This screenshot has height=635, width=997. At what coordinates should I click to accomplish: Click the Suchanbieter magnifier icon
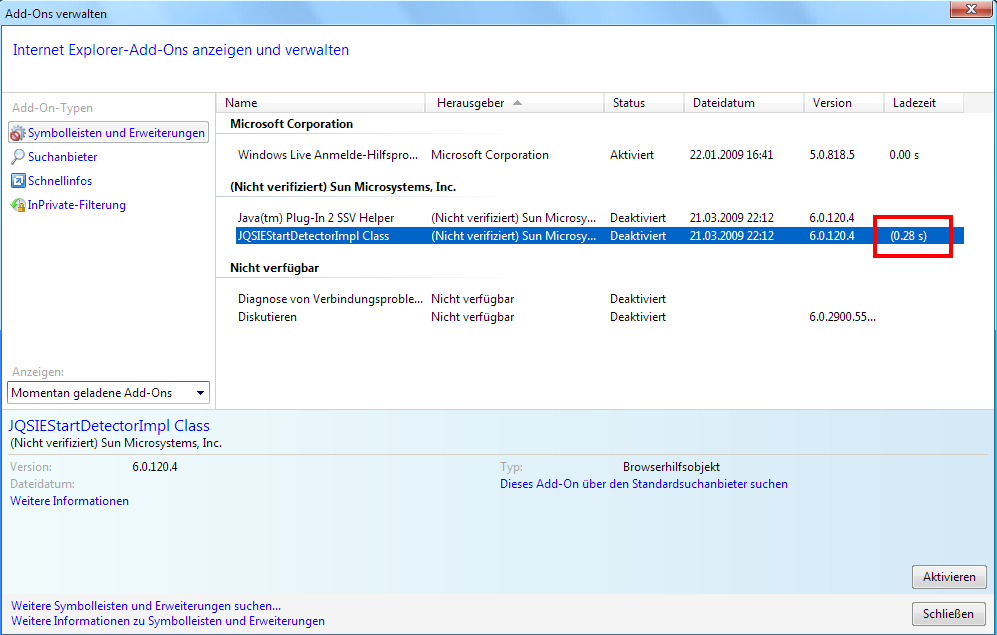pos(18,156)
